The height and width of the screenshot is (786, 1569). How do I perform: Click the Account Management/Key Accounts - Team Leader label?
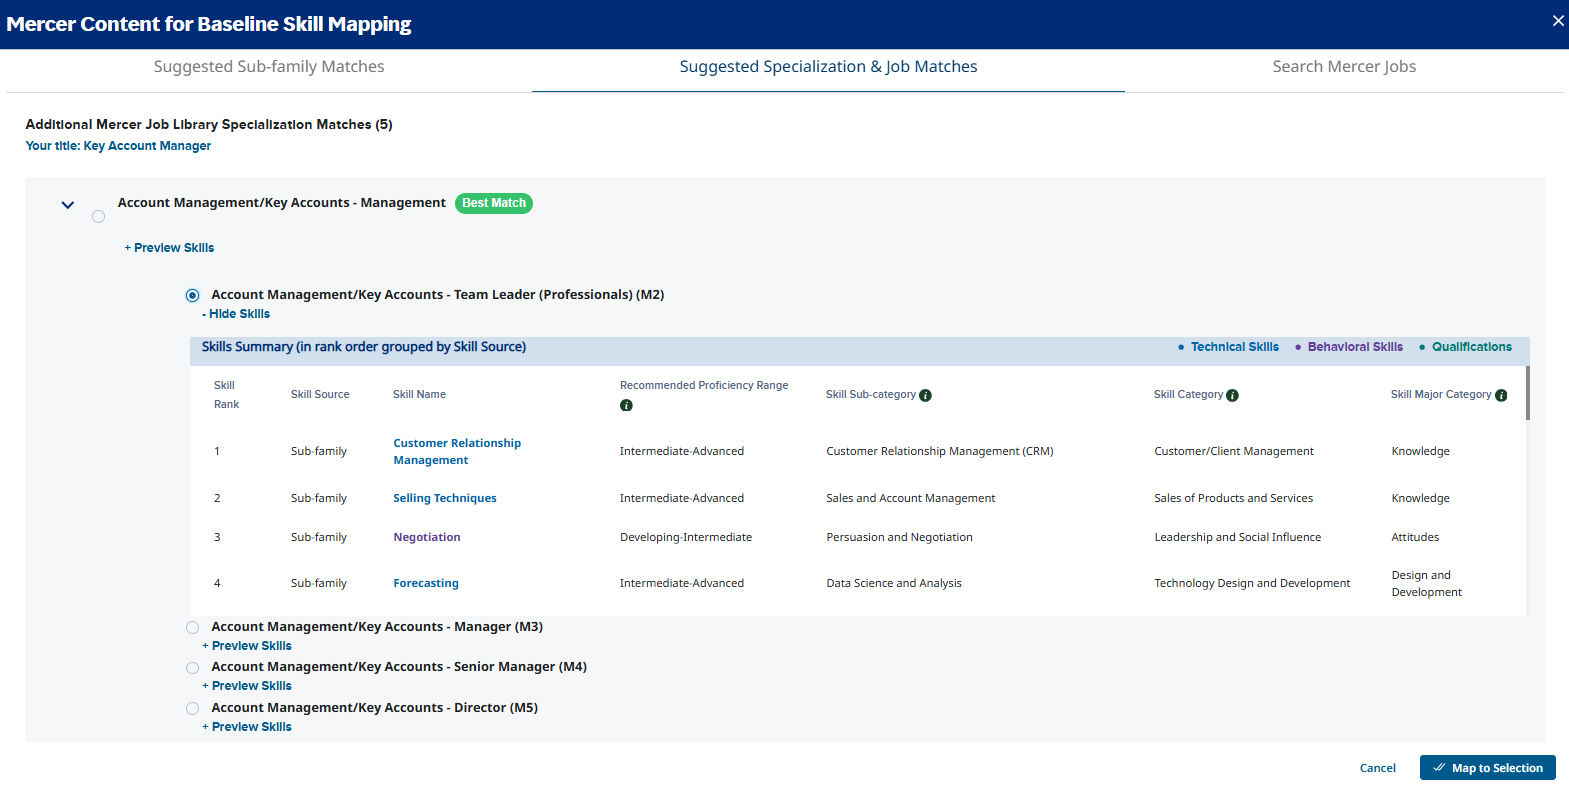tap(437, 295)
